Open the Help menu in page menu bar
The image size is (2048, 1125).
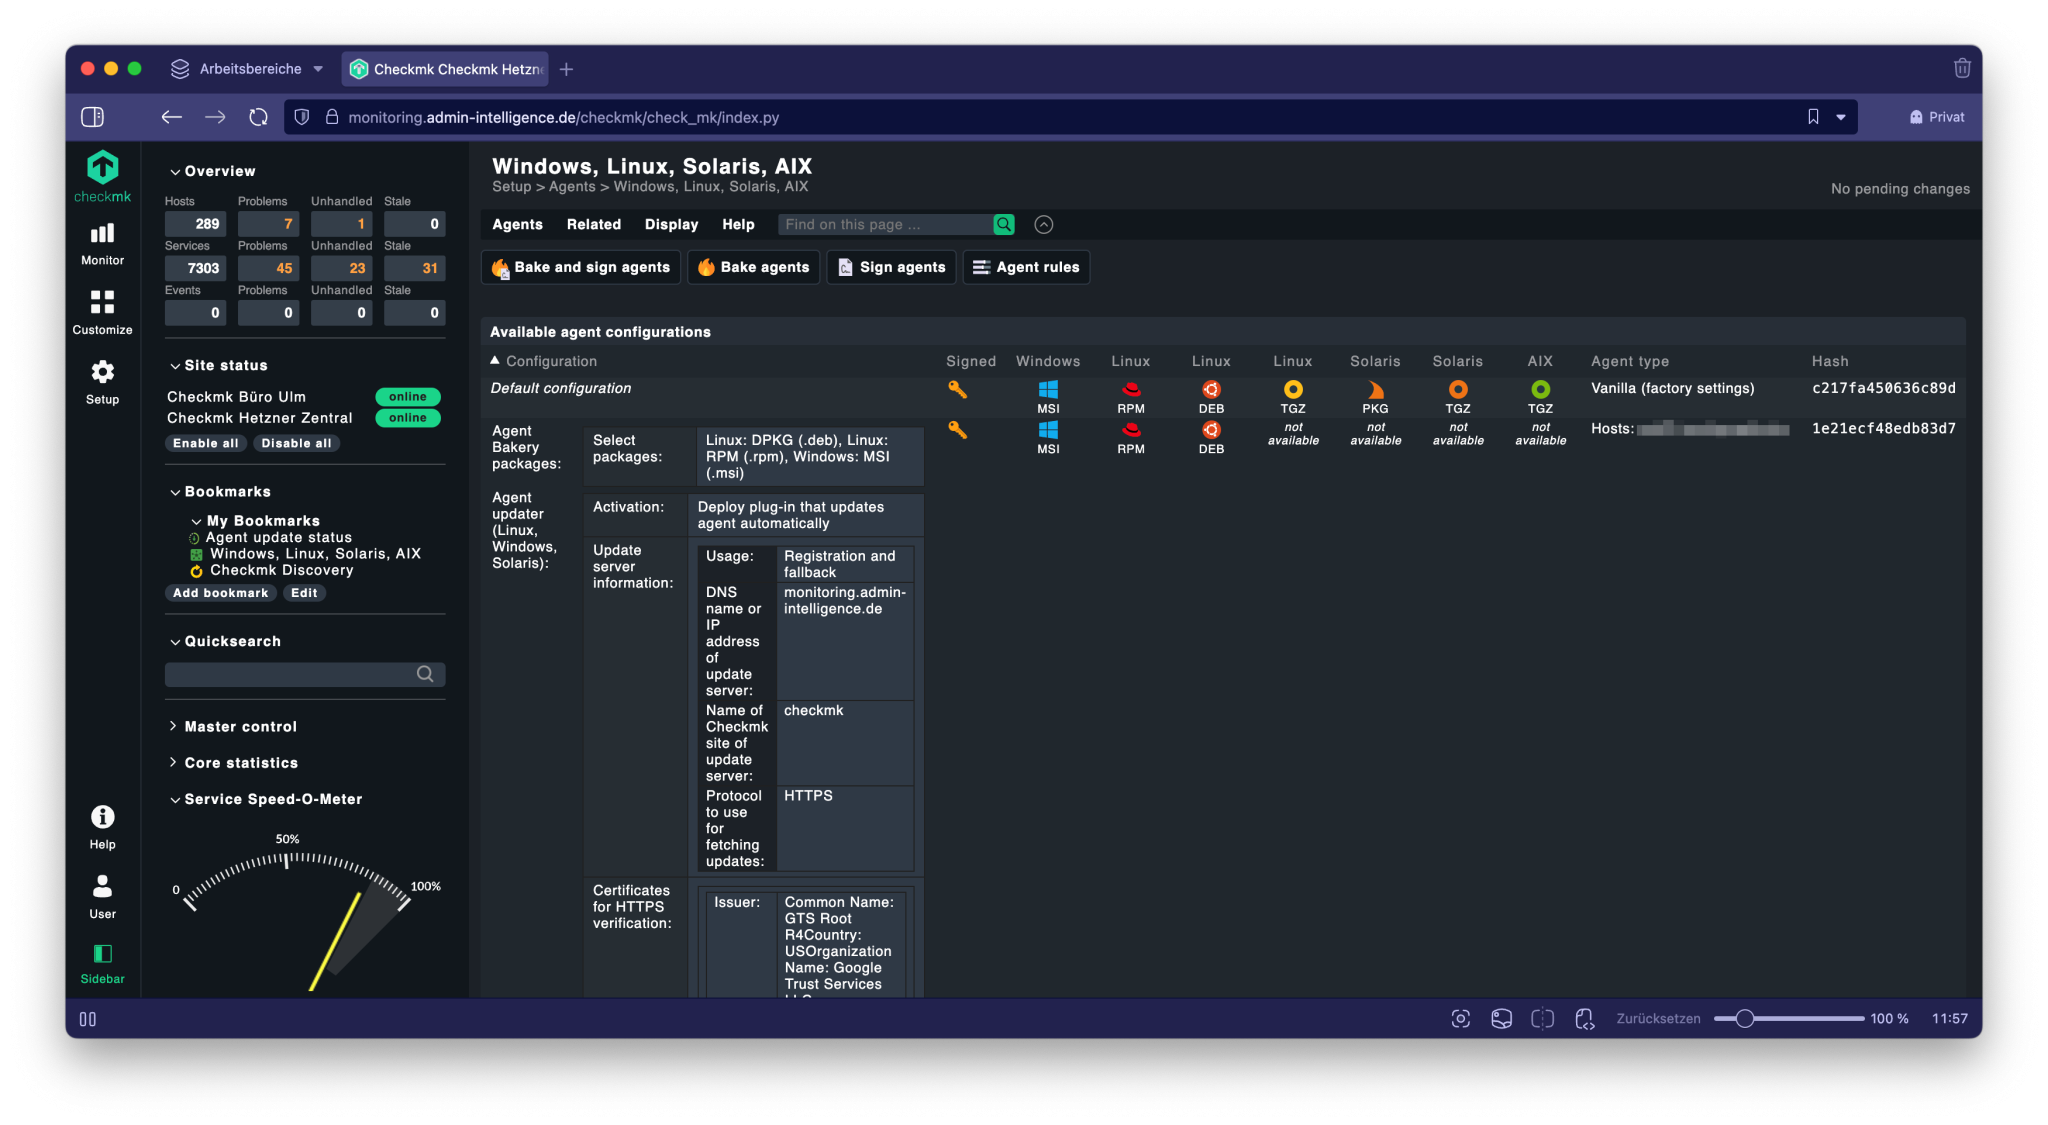pos(738,225)
